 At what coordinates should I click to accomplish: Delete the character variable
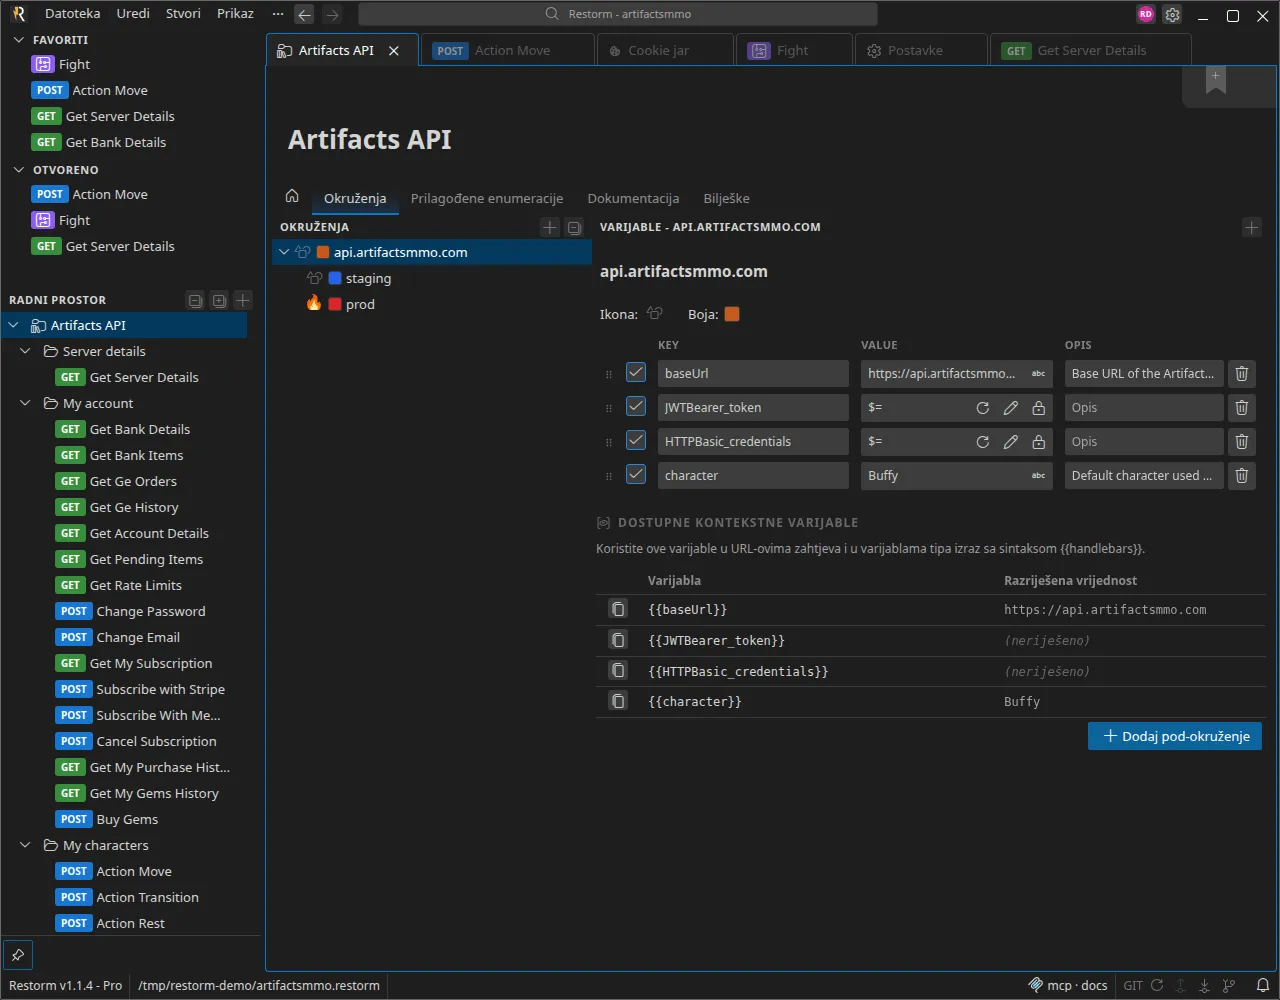click(x=1242, y=476)
